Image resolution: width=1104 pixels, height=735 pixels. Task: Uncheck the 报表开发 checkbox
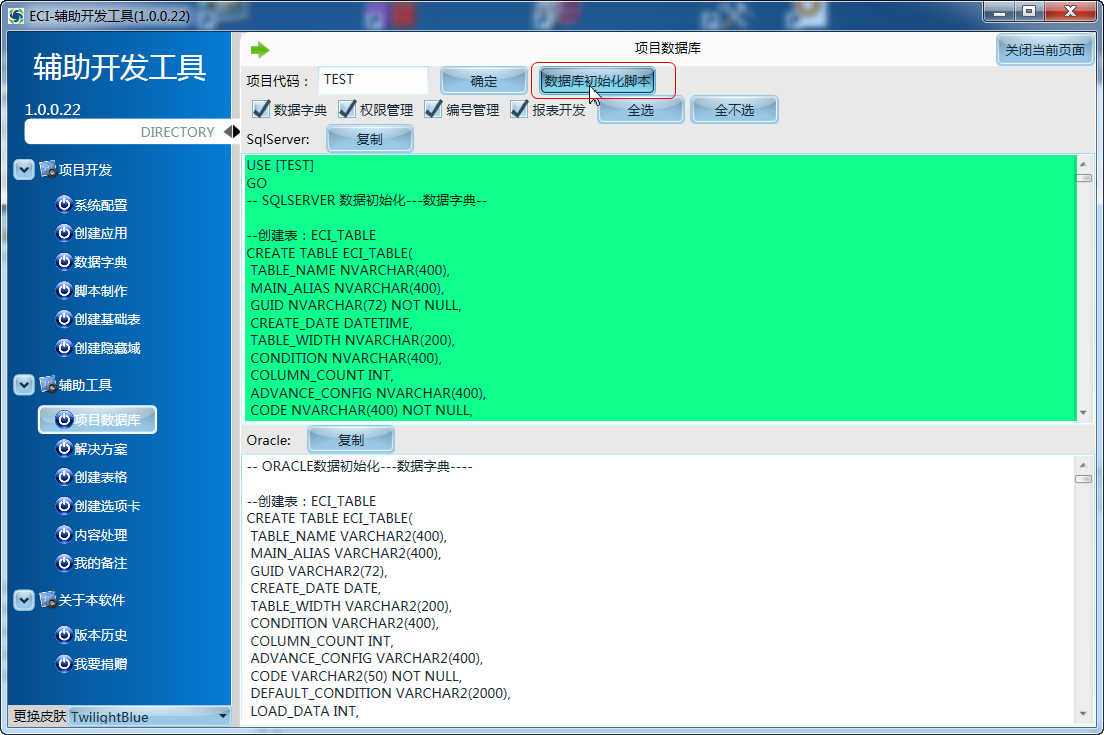click(519, 109)
